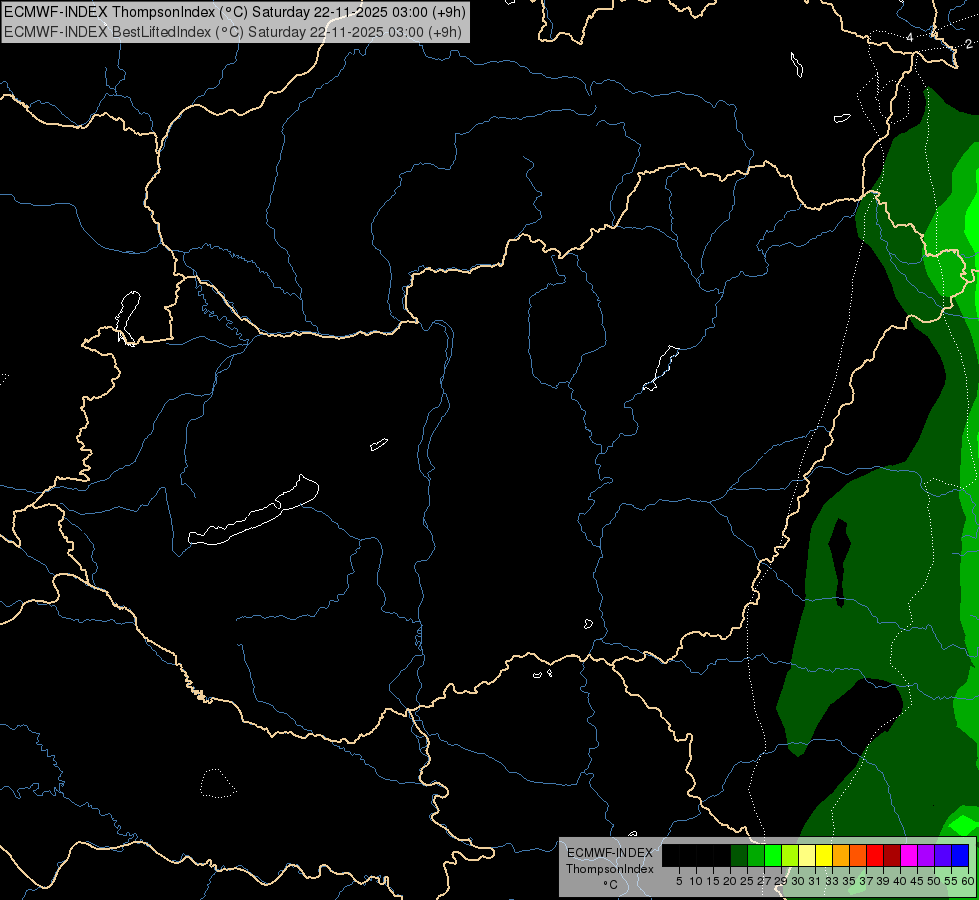
Task: Click the contour label 2 at the right edge
Action: click(968, 44)
